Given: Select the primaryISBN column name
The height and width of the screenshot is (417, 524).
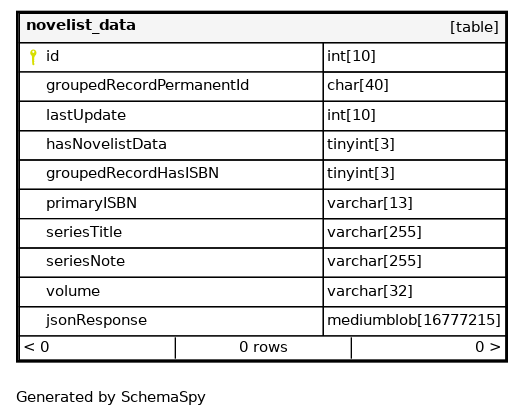Looking at the screenshot, I should (91, 203).
